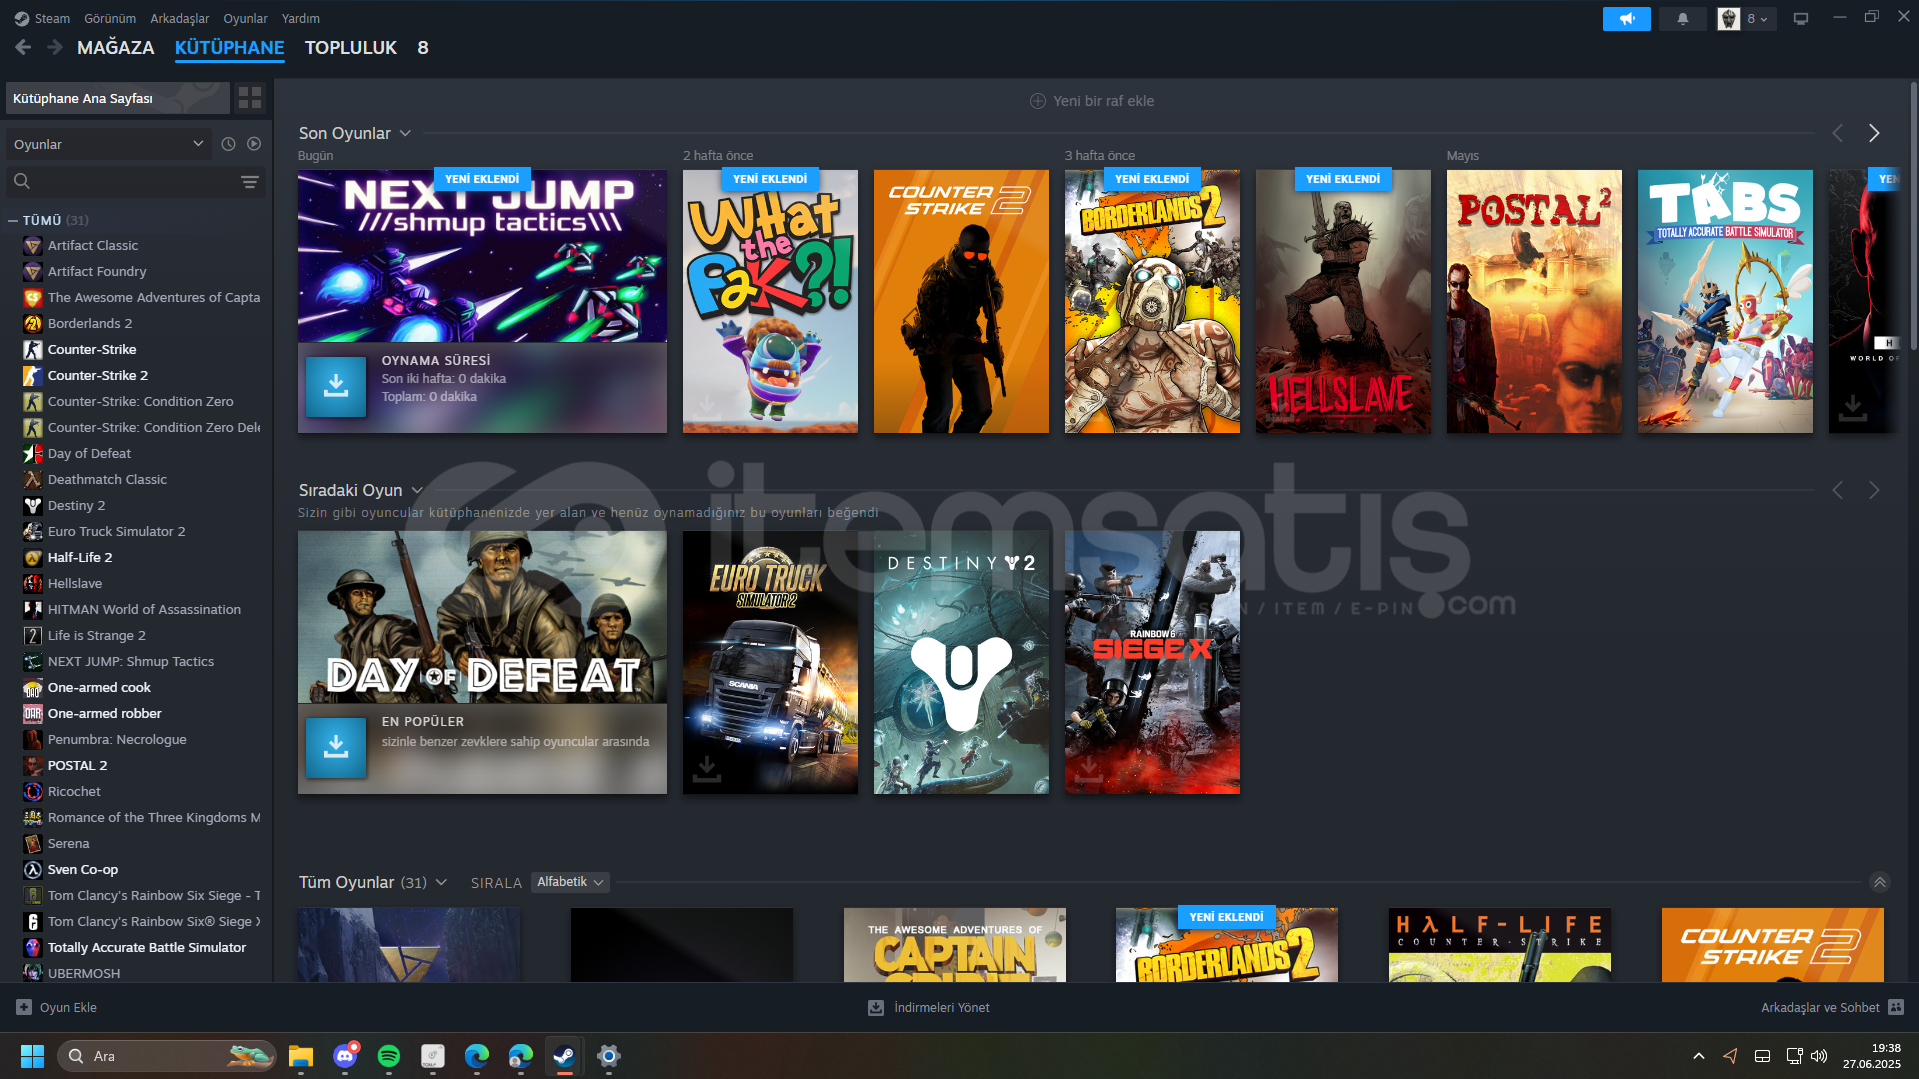The width and height of the screenshot is (1919, 1079).
Task: Open POSTAL 2 cover art
Action: point(1534,301)
